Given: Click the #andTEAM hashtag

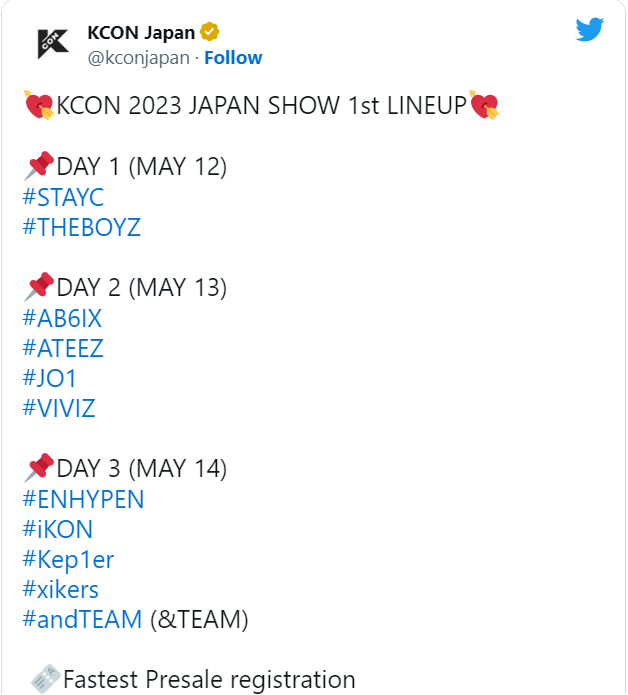Looking at the screenshot, I should tap(82, 620).
